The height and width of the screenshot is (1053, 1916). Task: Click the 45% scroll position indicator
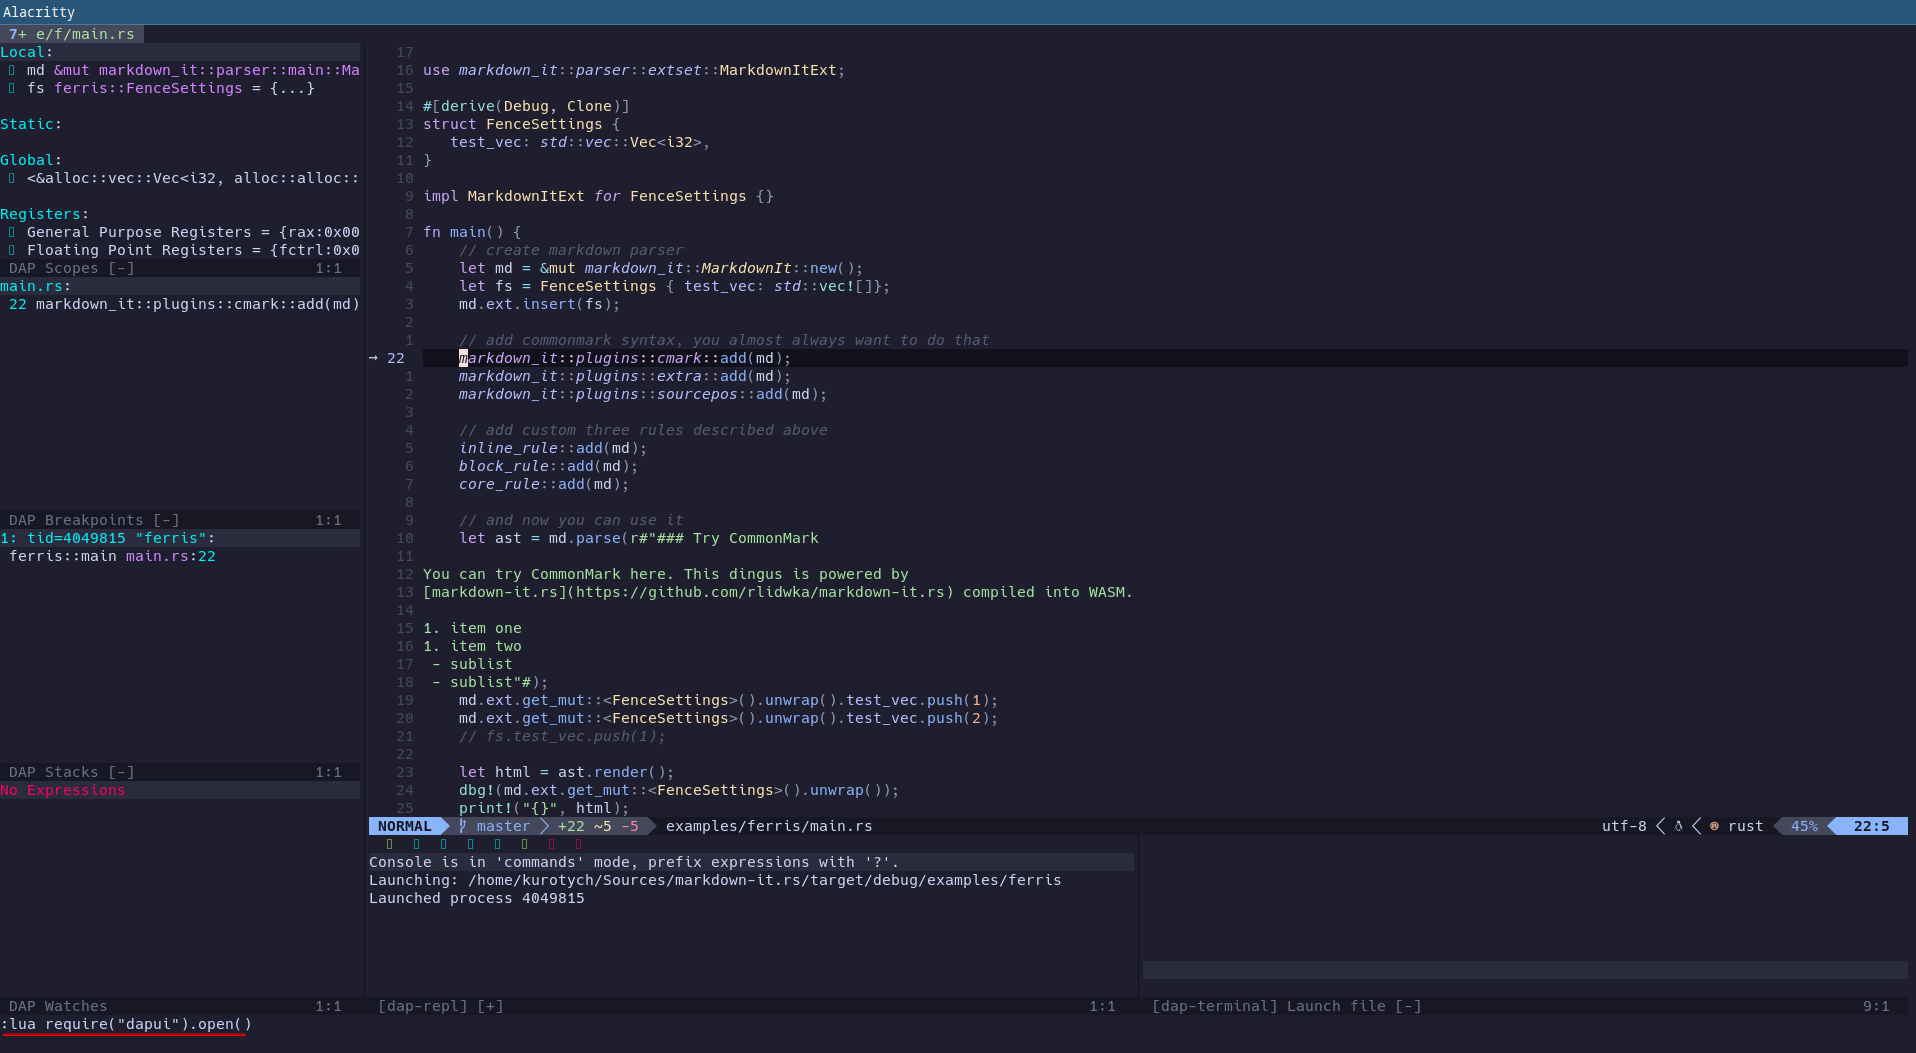(x=1804, y=826)
